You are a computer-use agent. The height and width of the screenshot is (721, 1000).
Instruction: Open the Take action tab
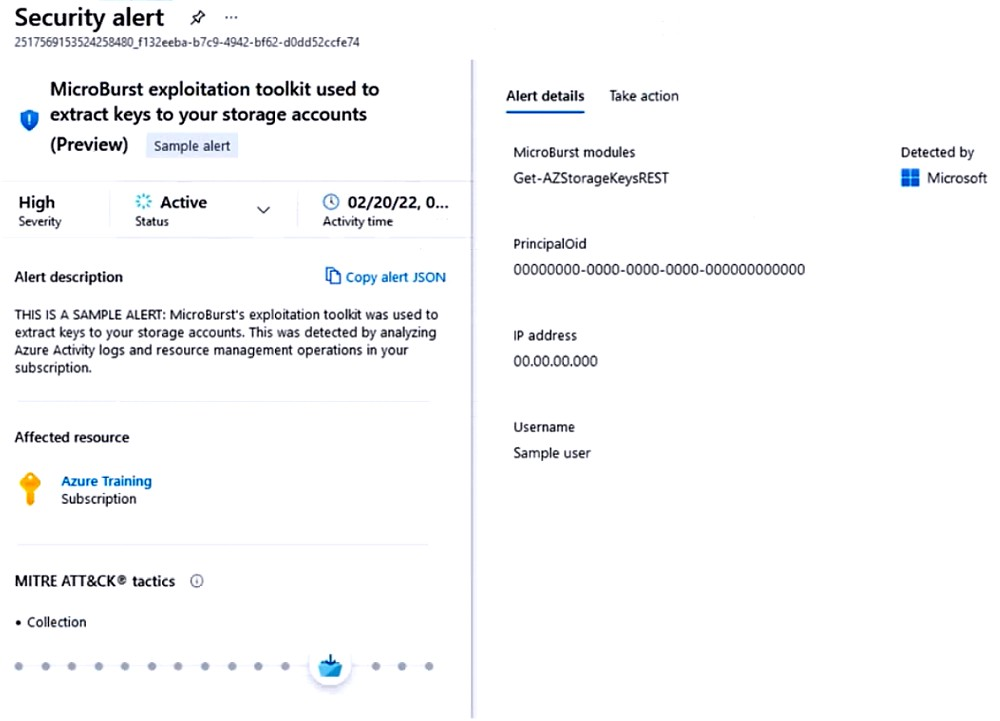644,96
